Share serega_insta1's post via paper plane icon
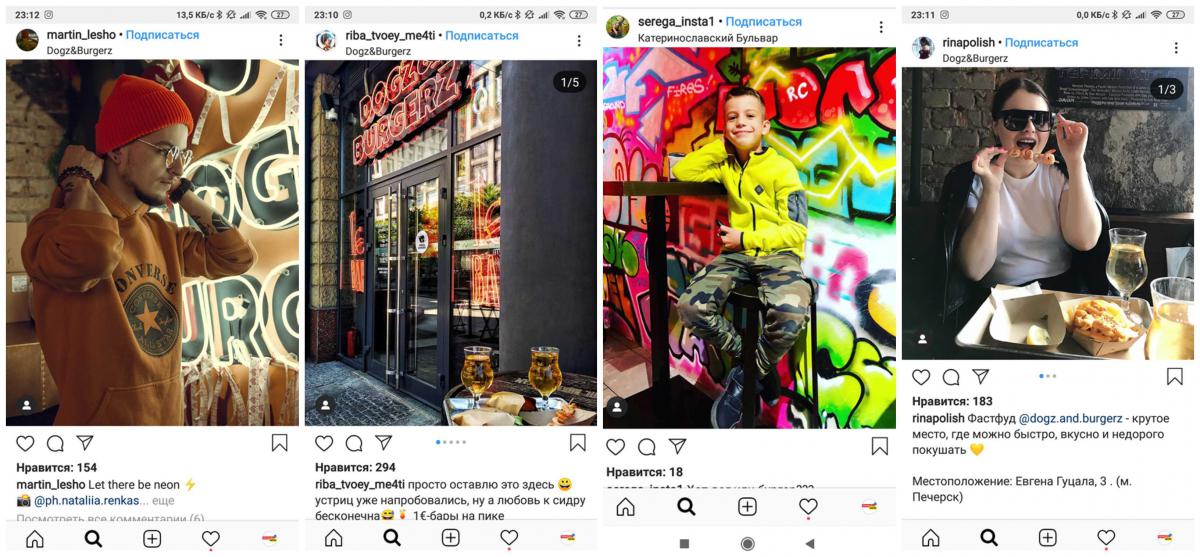This screenshot has width=1200, height=557. [x=677, y=447]
